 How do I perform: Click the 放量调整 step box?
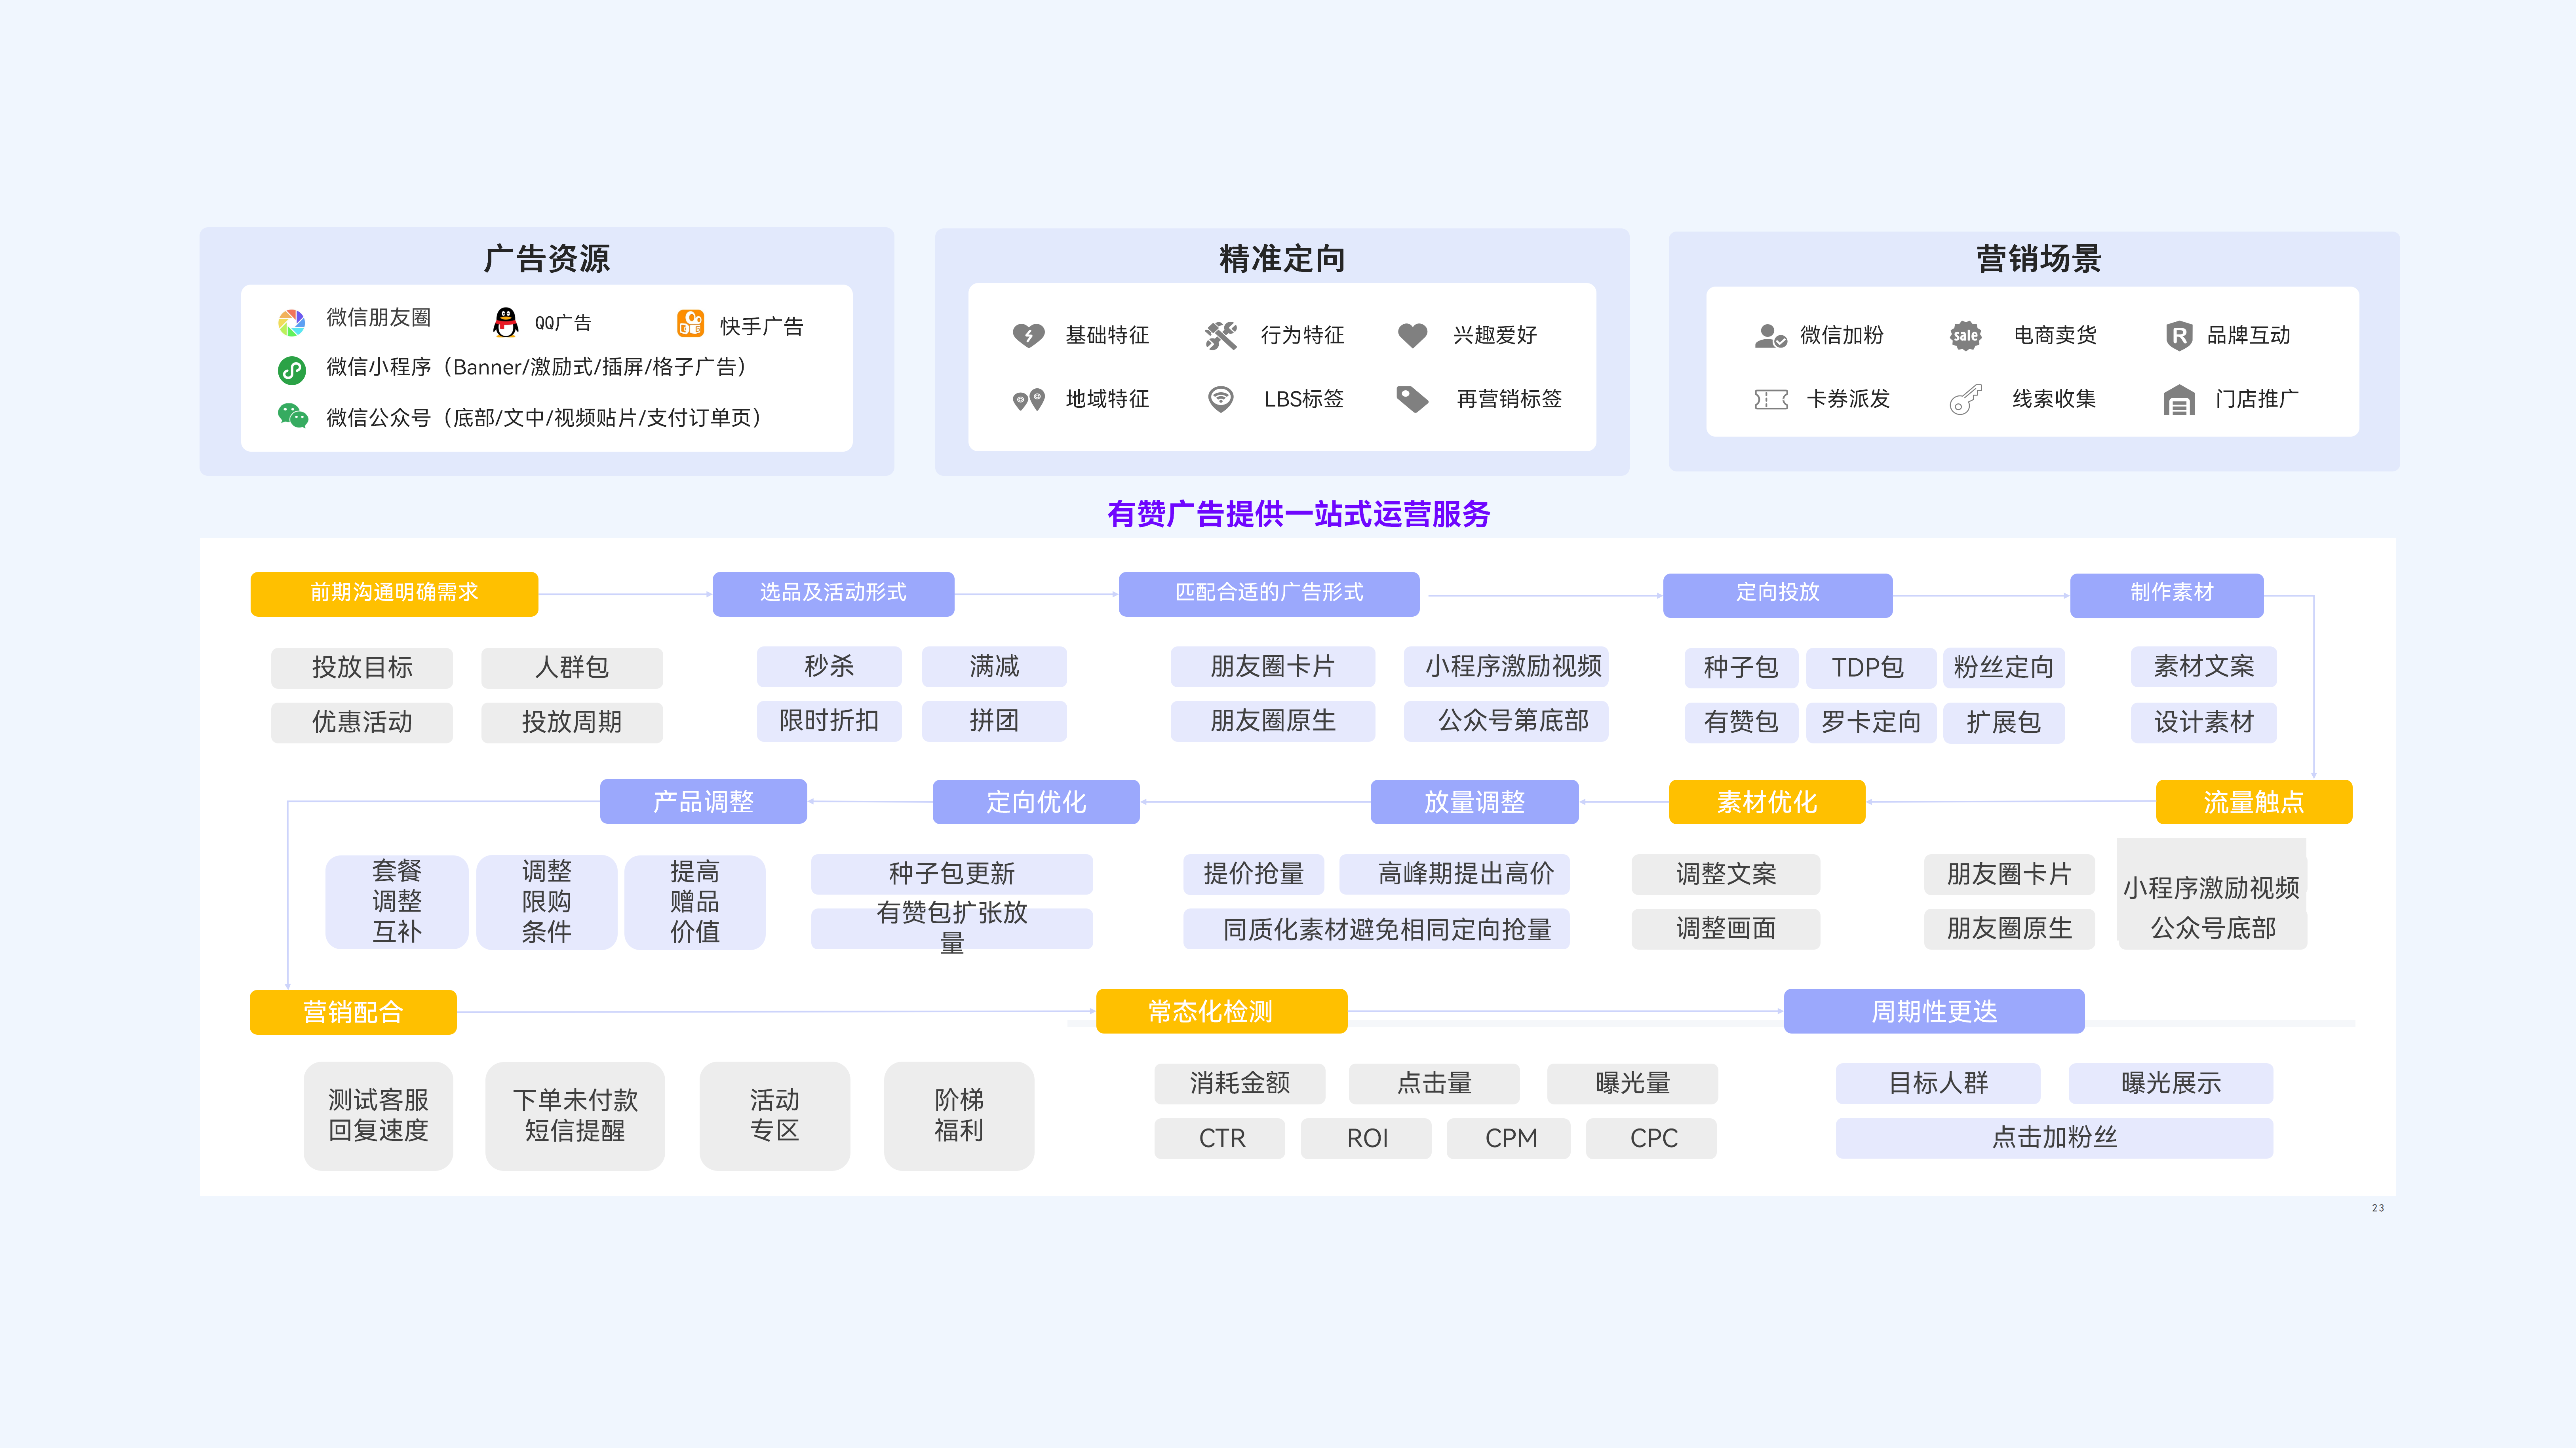coord(1474,802)
